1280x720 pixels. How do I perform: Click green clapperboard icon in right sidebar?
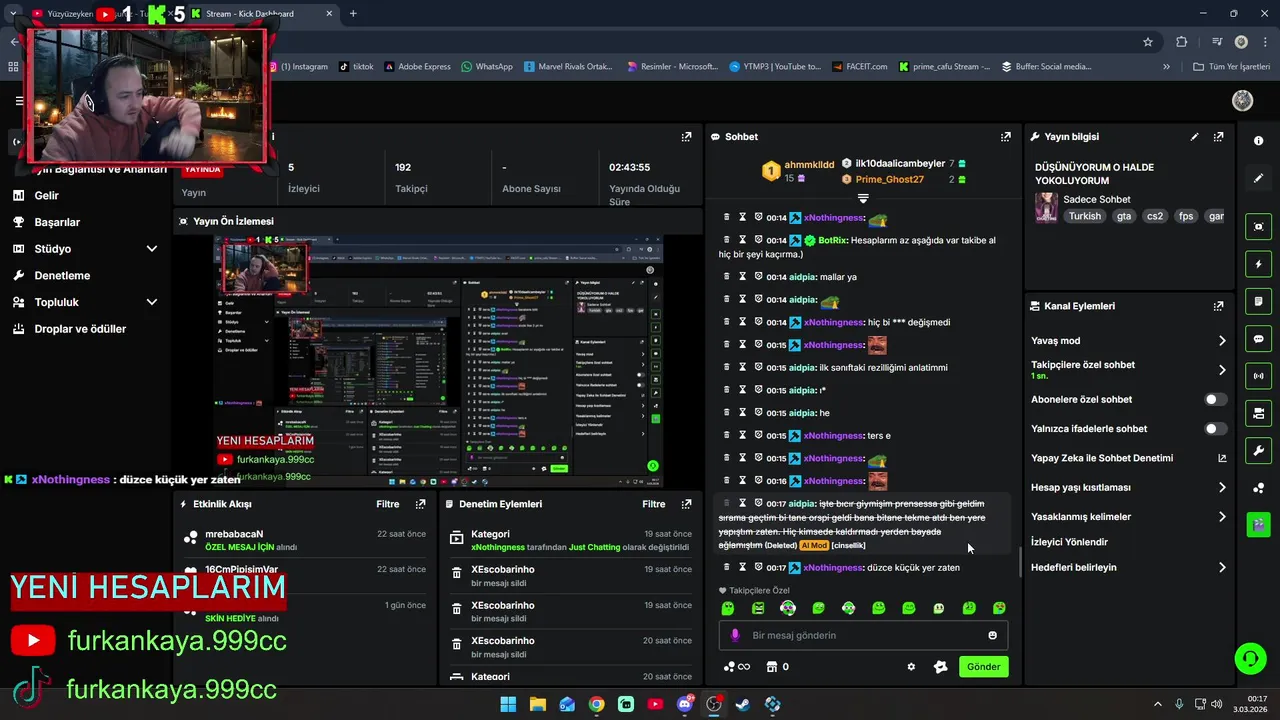pos(1258,523)
